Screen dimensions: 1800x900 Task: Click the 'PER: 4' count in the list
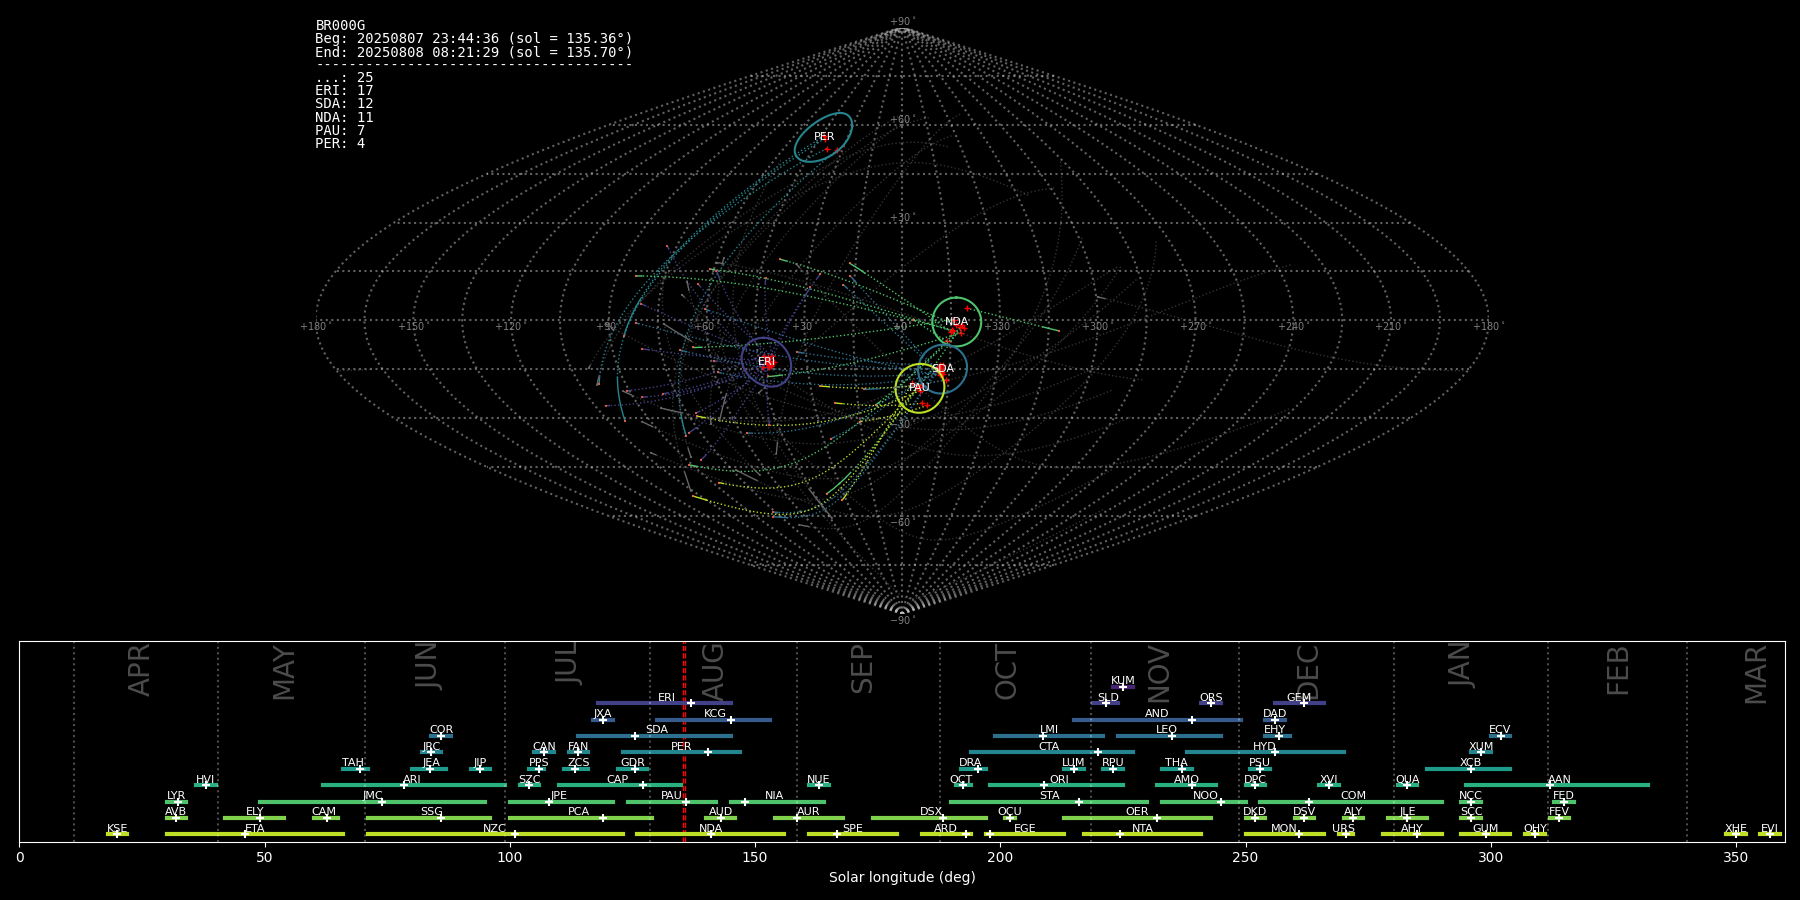click(340, 143)
